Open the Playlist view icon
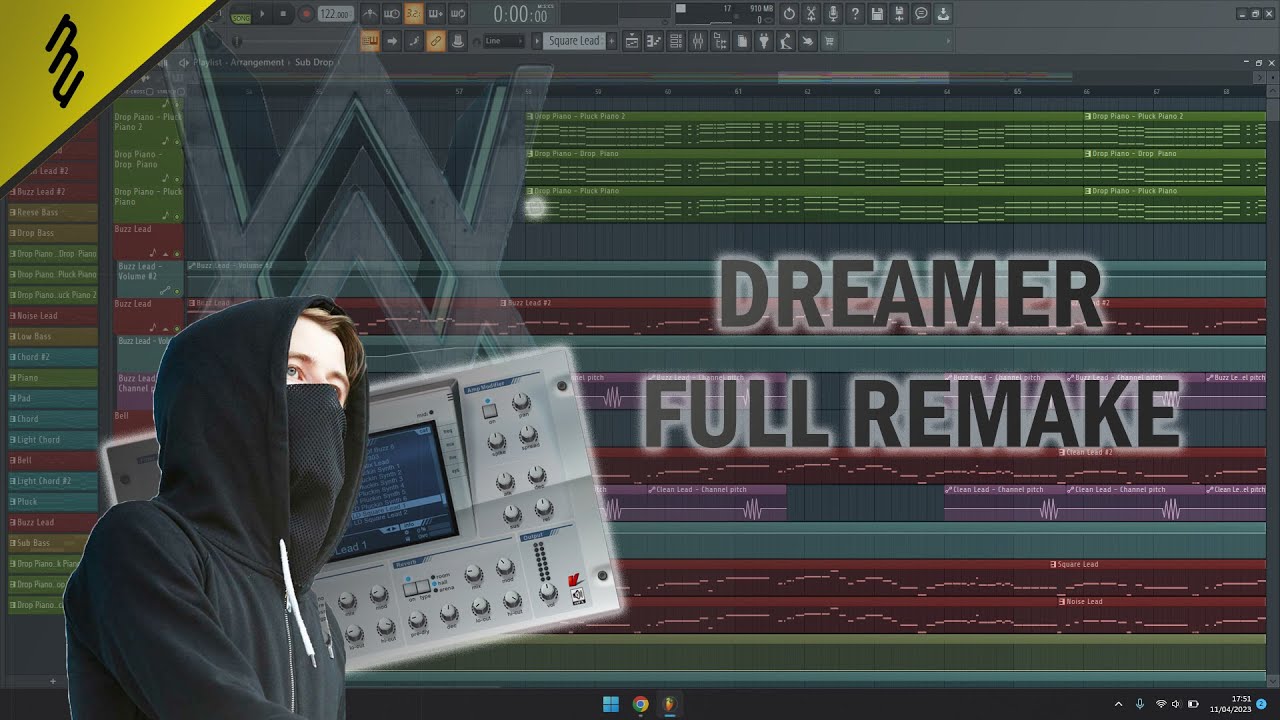Image resolution: width=1280 pixels, height=720 pixels. click(x=632, y=41)
